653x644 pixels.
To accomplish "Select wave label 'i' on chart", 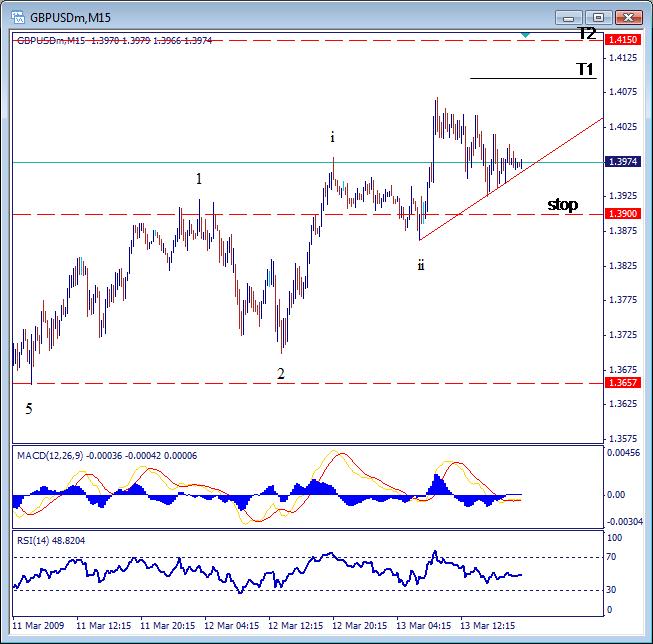I will 332,137.
